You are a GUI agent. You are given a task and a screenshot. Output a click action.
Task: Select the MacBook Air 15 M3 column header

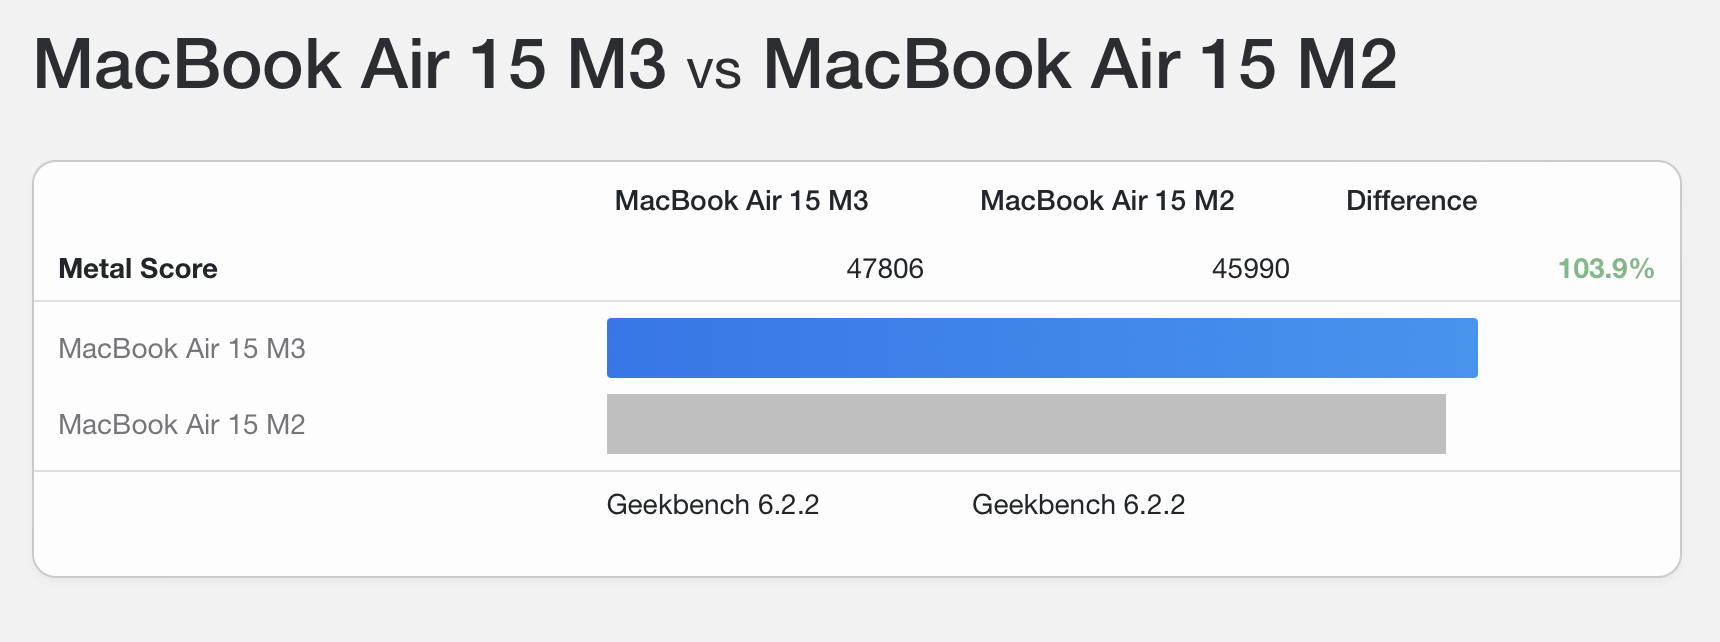point(741,201)
